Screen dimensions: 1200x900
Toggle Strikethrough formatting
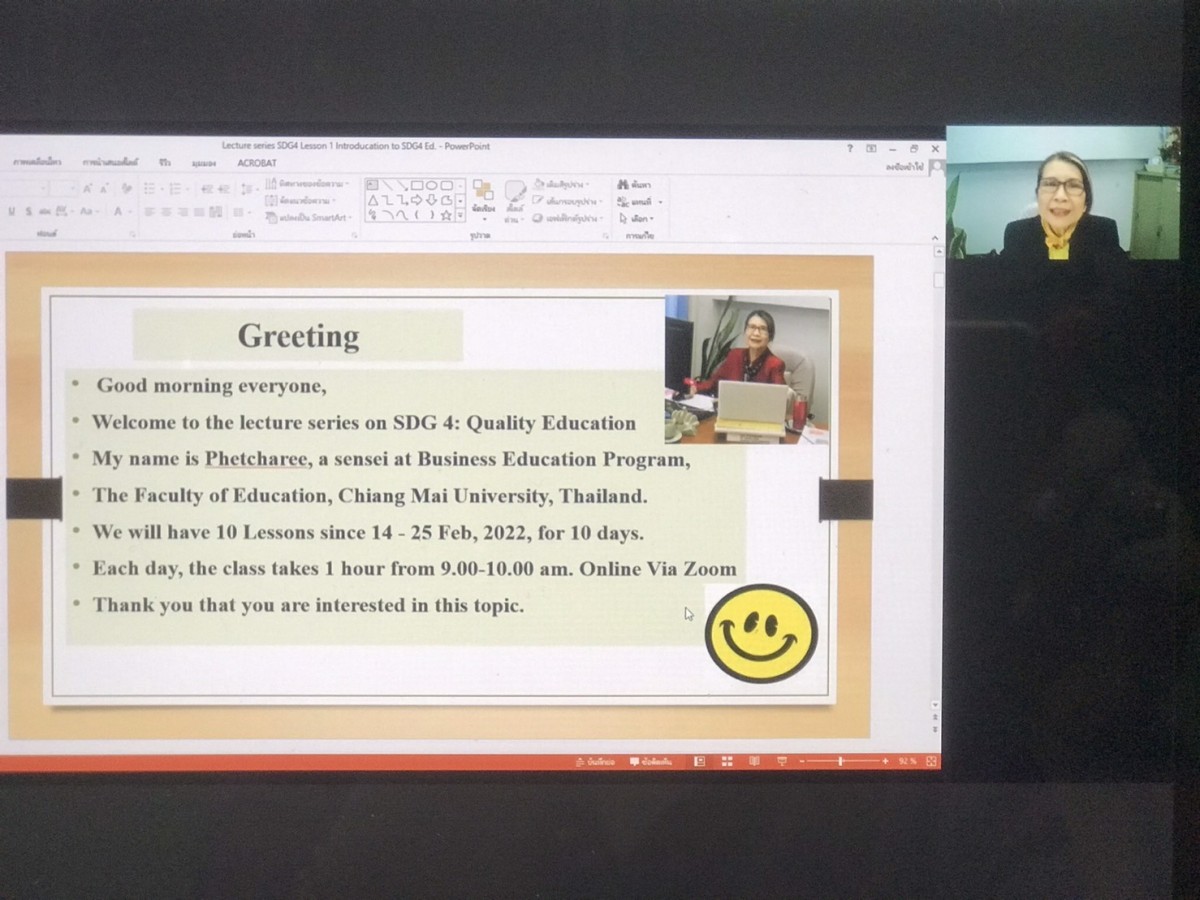[45, 211]
